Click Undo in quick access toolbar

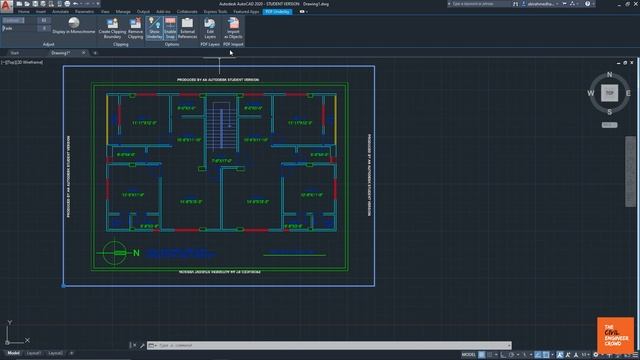pos(76,4)
